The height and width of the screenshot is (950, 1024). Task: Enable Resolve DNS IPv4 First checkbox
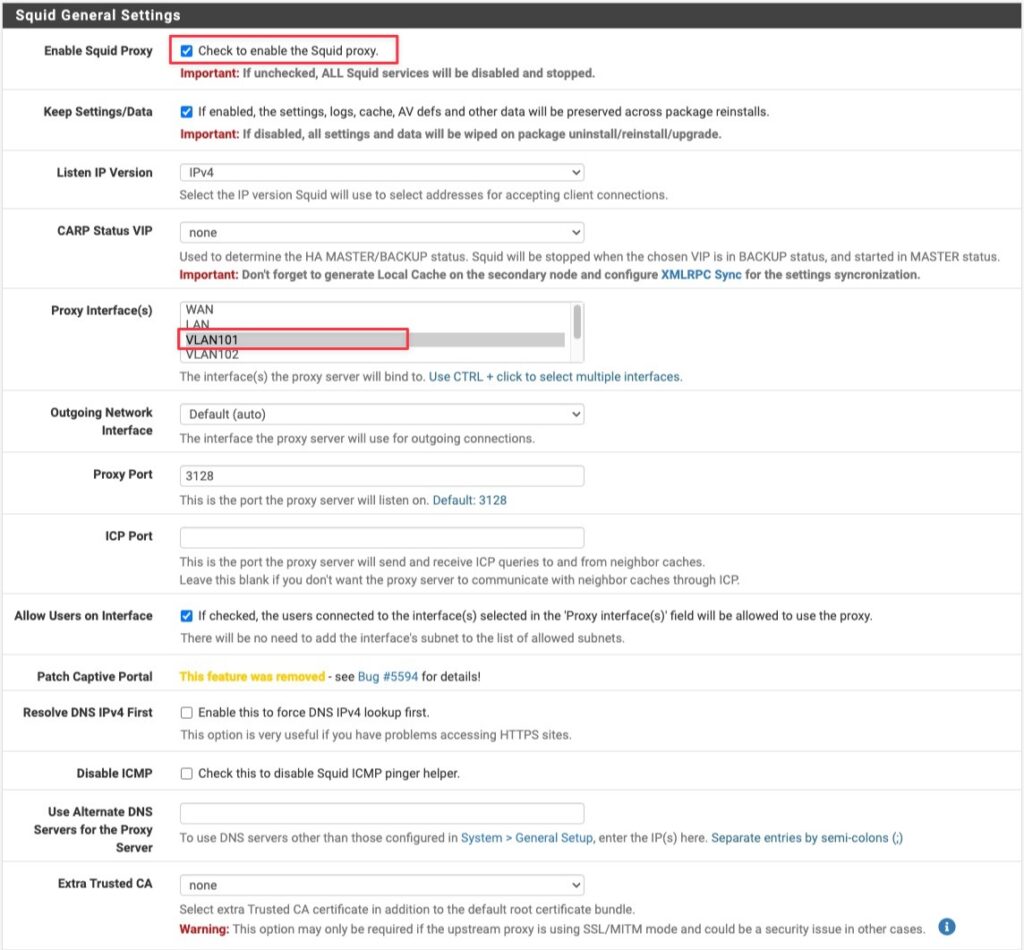(x=187, y=712)
